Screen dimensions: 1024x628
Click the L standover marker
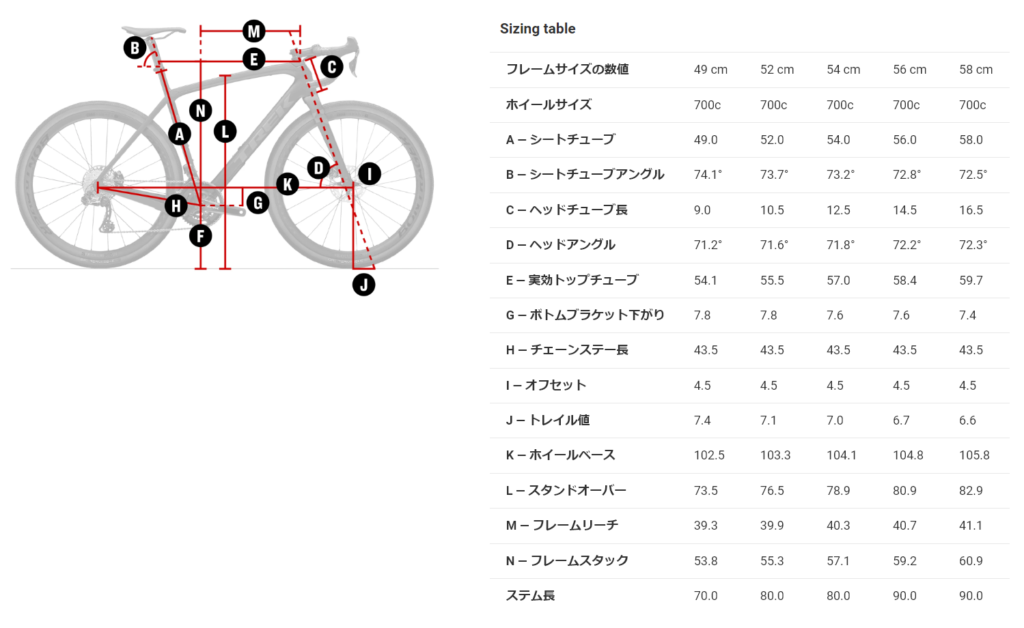point(225,130)
